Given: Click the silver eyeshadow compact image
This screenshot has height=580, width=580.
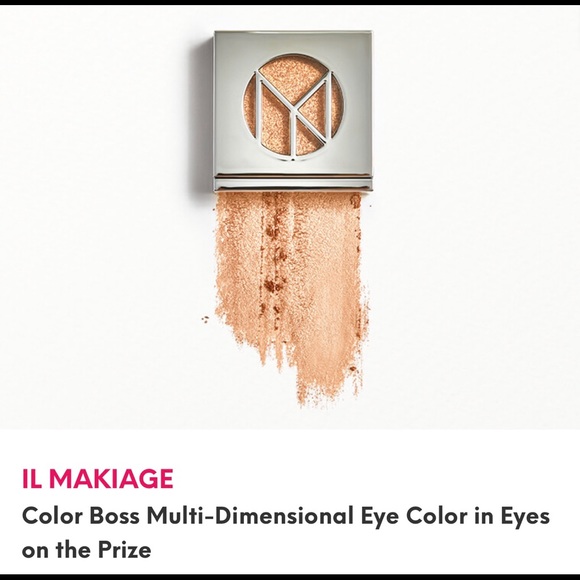Looking at the screenshot, I should point(293,111).
